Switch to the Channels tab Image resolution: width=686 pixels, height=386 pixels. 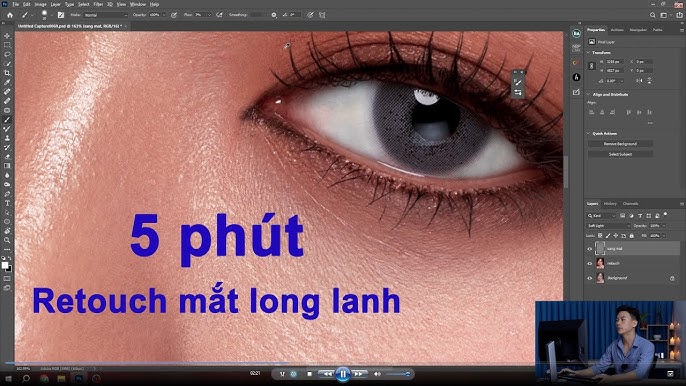630,204
